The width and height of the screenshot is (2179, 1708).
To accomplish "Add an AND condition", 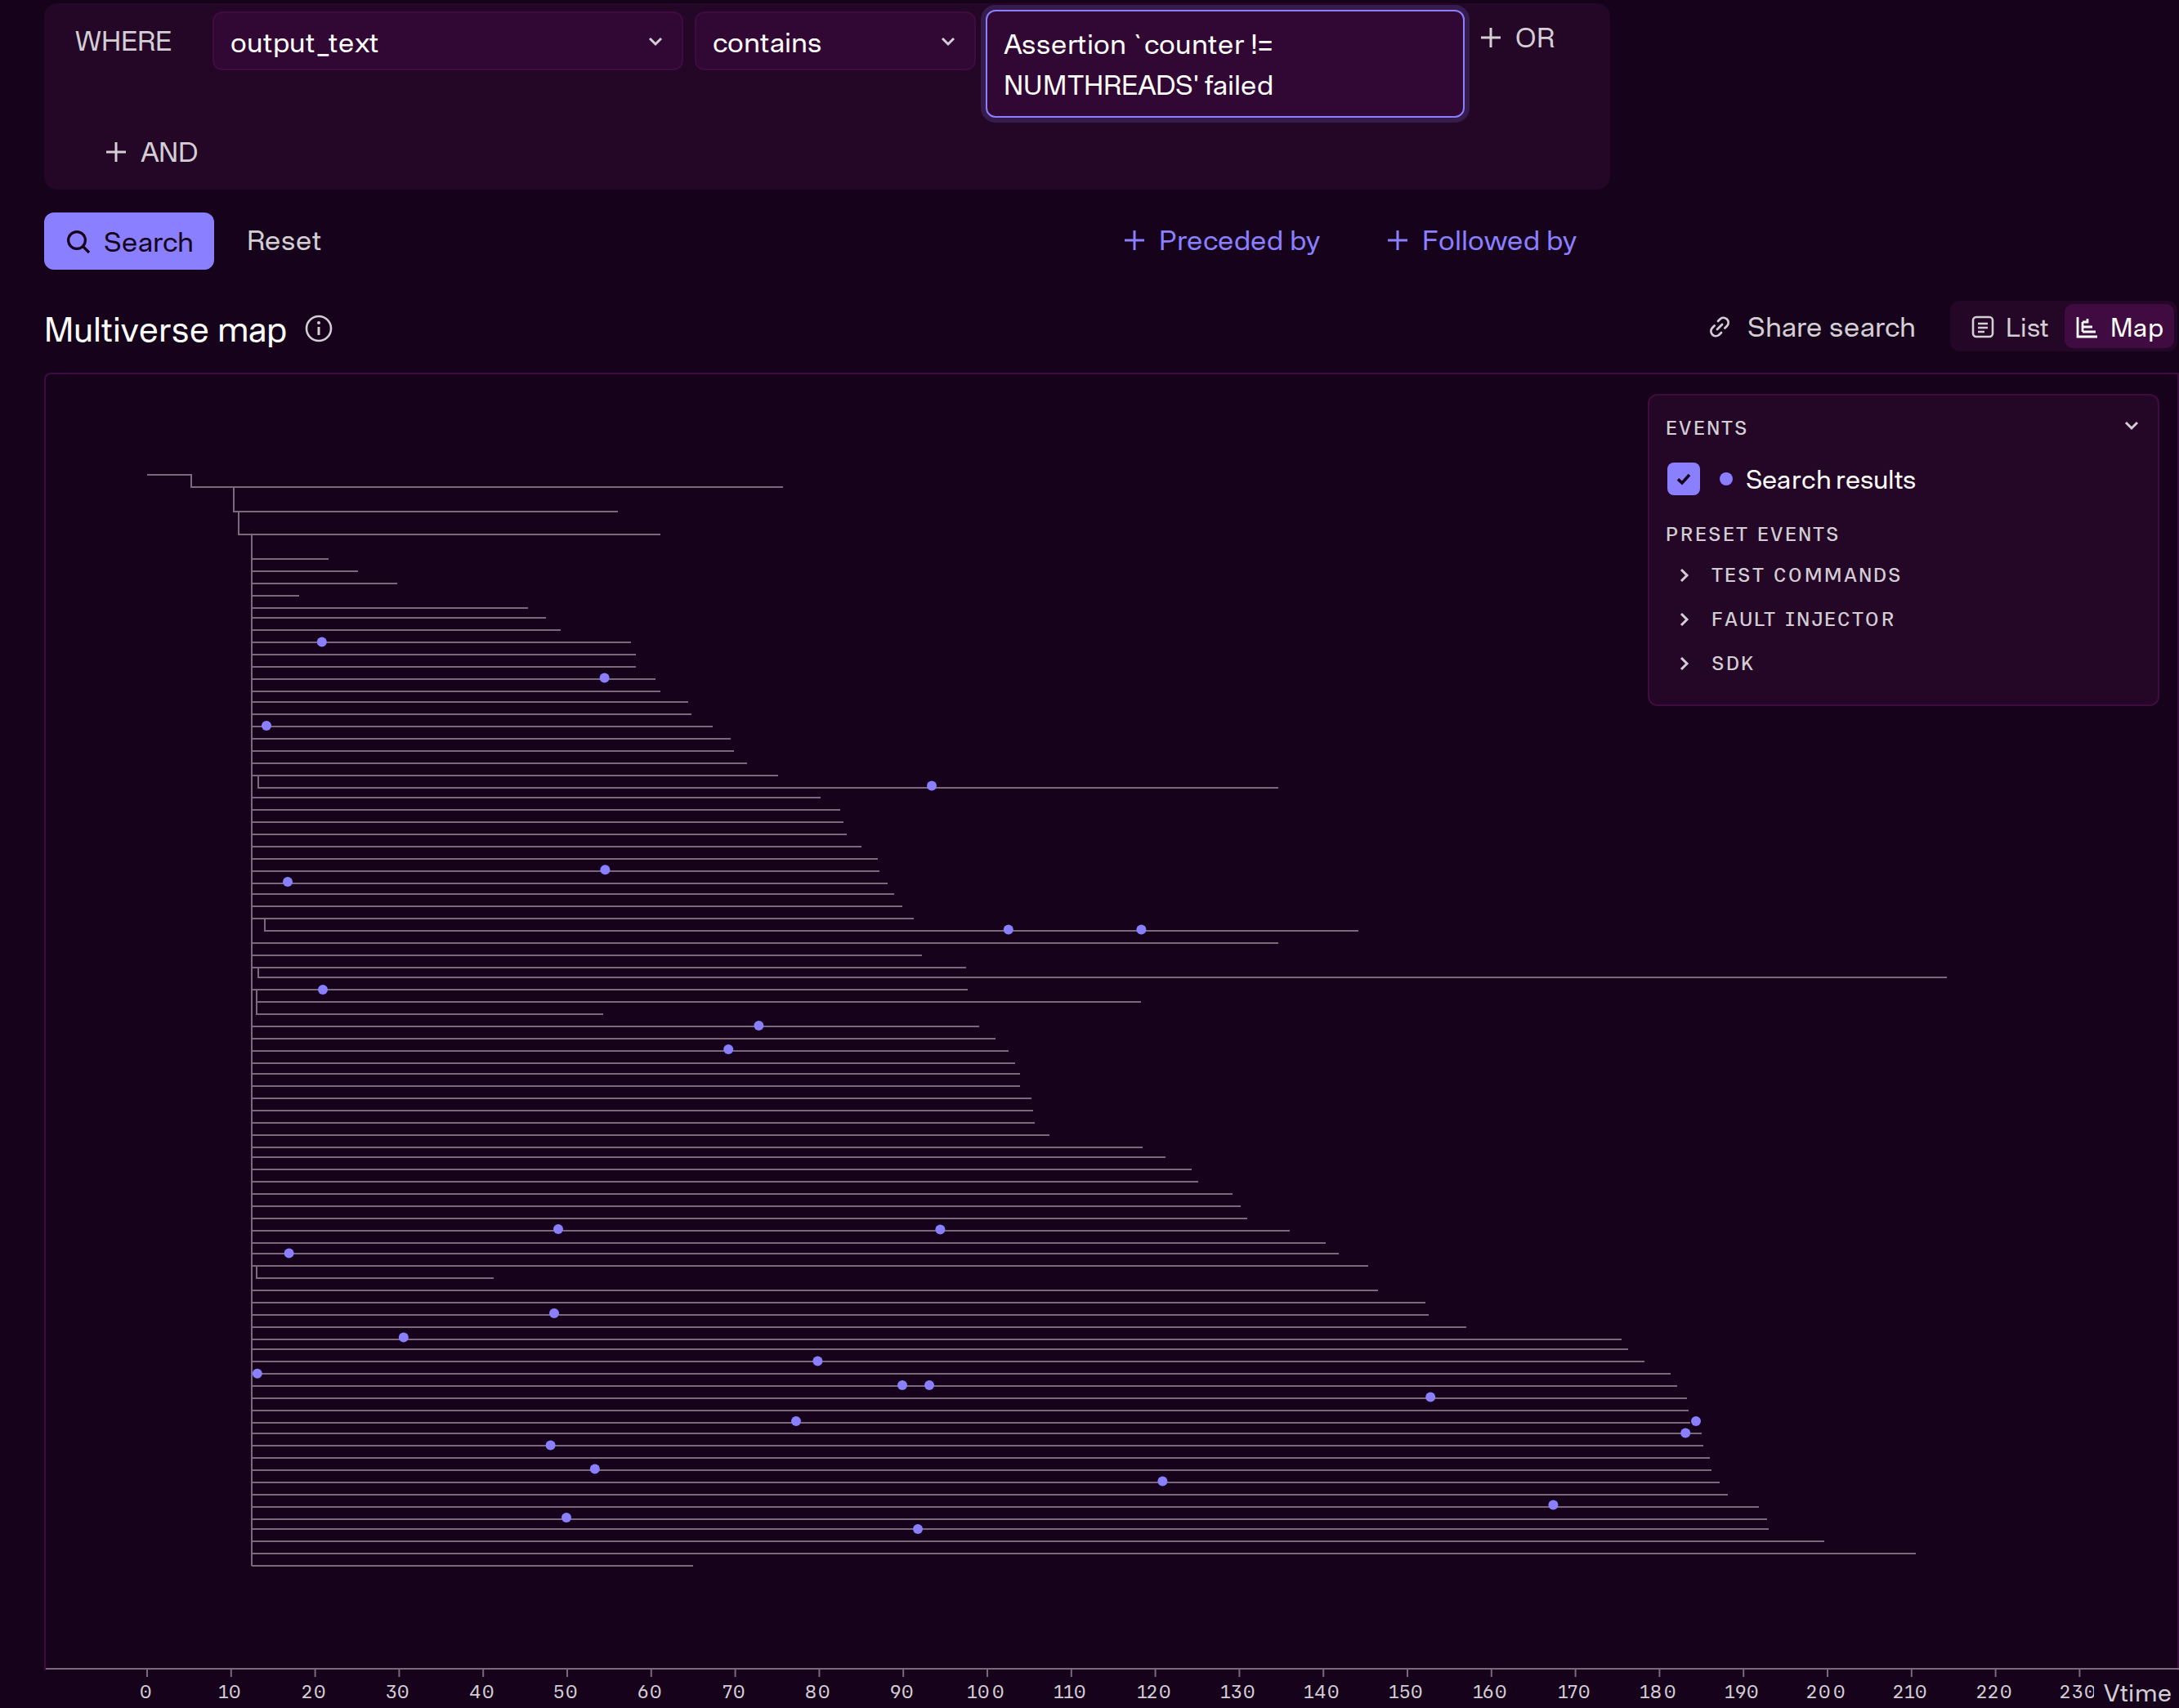I will coord(151,152).
